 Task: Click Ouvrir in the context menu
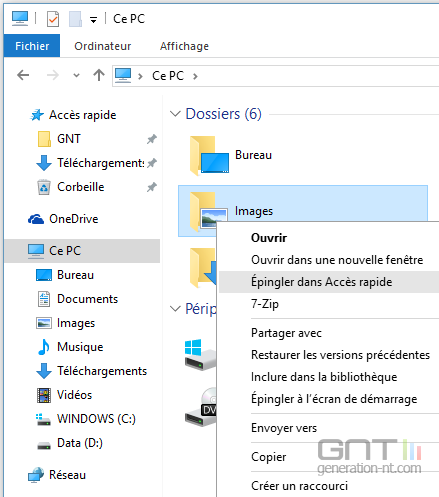[x=269, y=238]
